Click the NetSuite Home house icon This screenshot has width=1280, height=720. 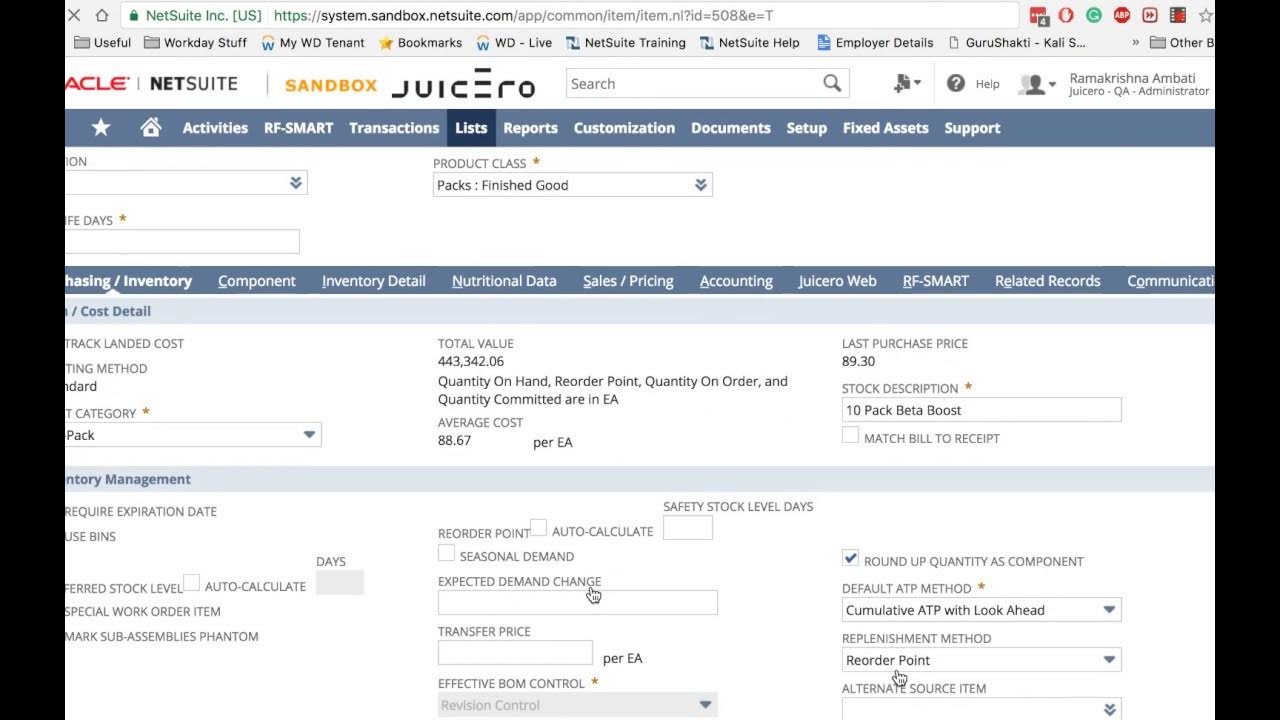pos(151,128)
